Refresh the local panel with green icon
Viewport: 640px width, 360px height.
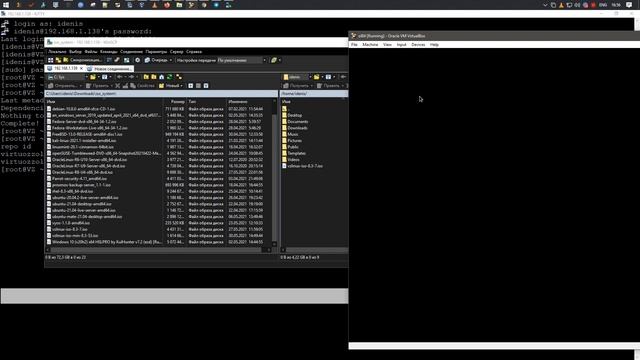pos(169,77)
